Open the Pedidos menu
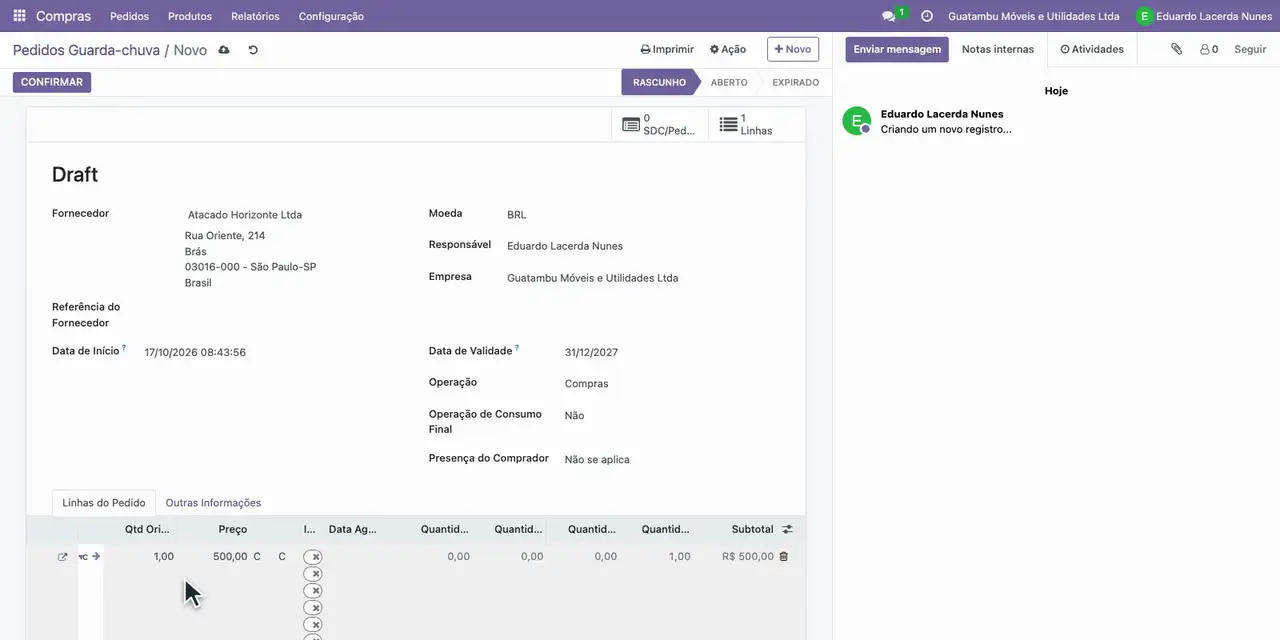 [x=129, y=16]
